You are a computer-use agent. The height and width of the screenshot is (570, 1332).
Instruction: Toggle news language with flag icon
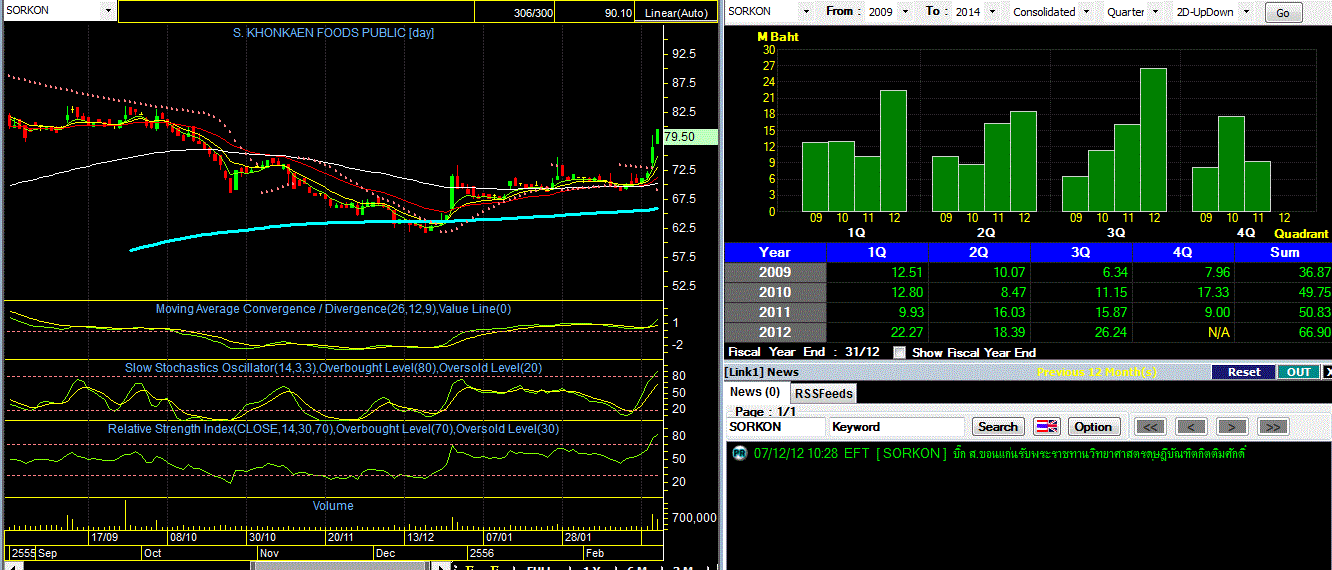(x=1046, y=426)
